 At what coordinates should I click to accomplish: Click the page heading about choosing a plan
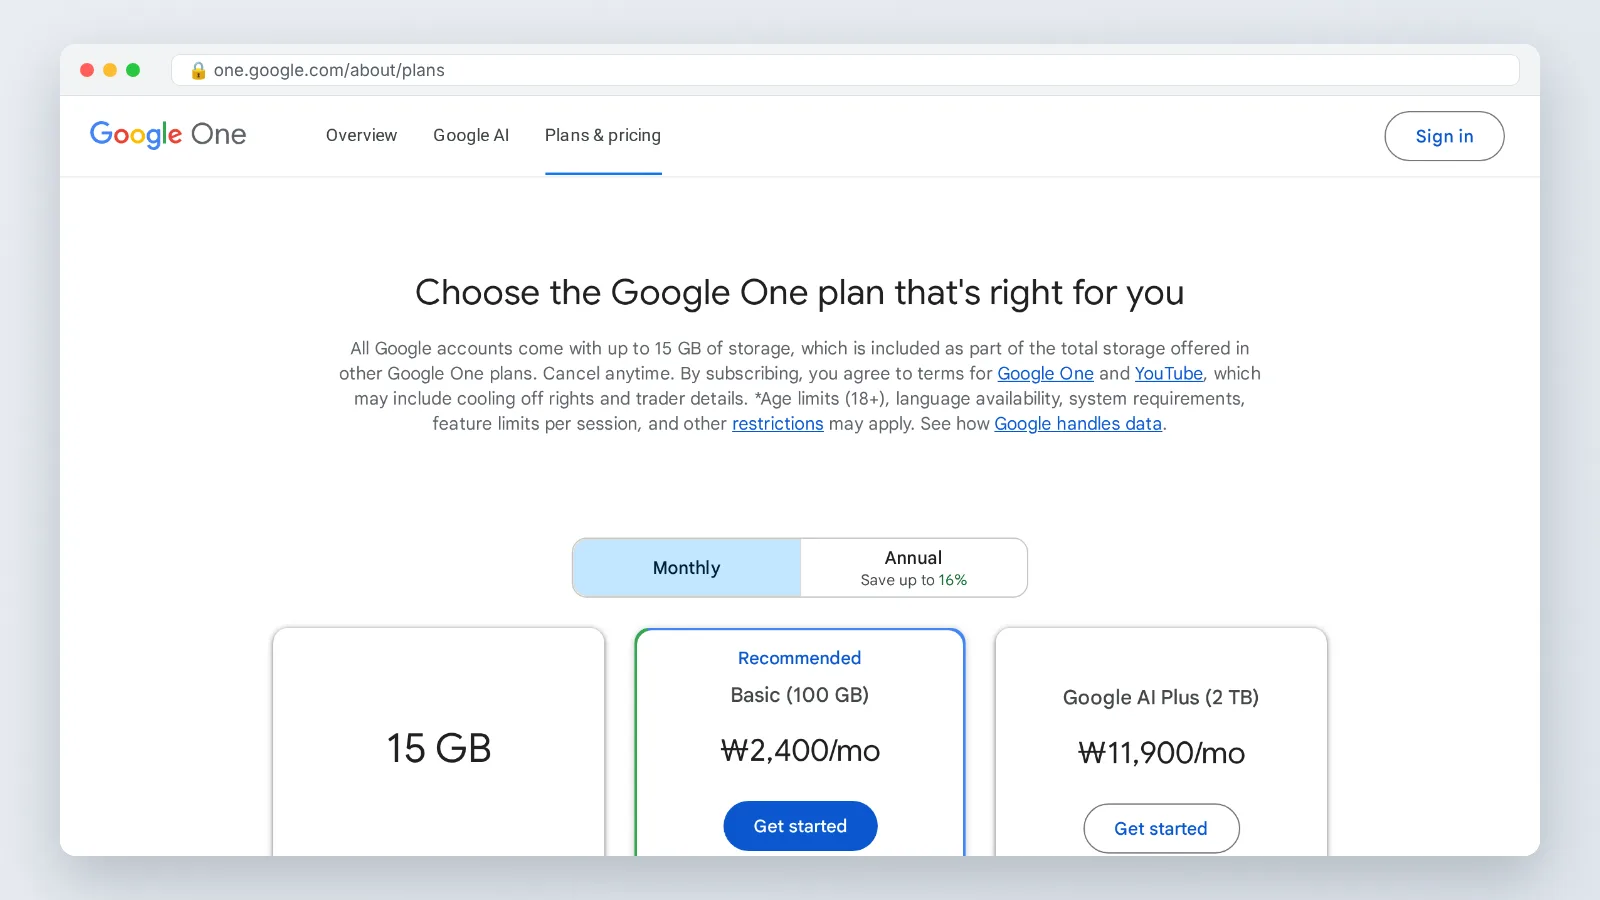[799, 292]
